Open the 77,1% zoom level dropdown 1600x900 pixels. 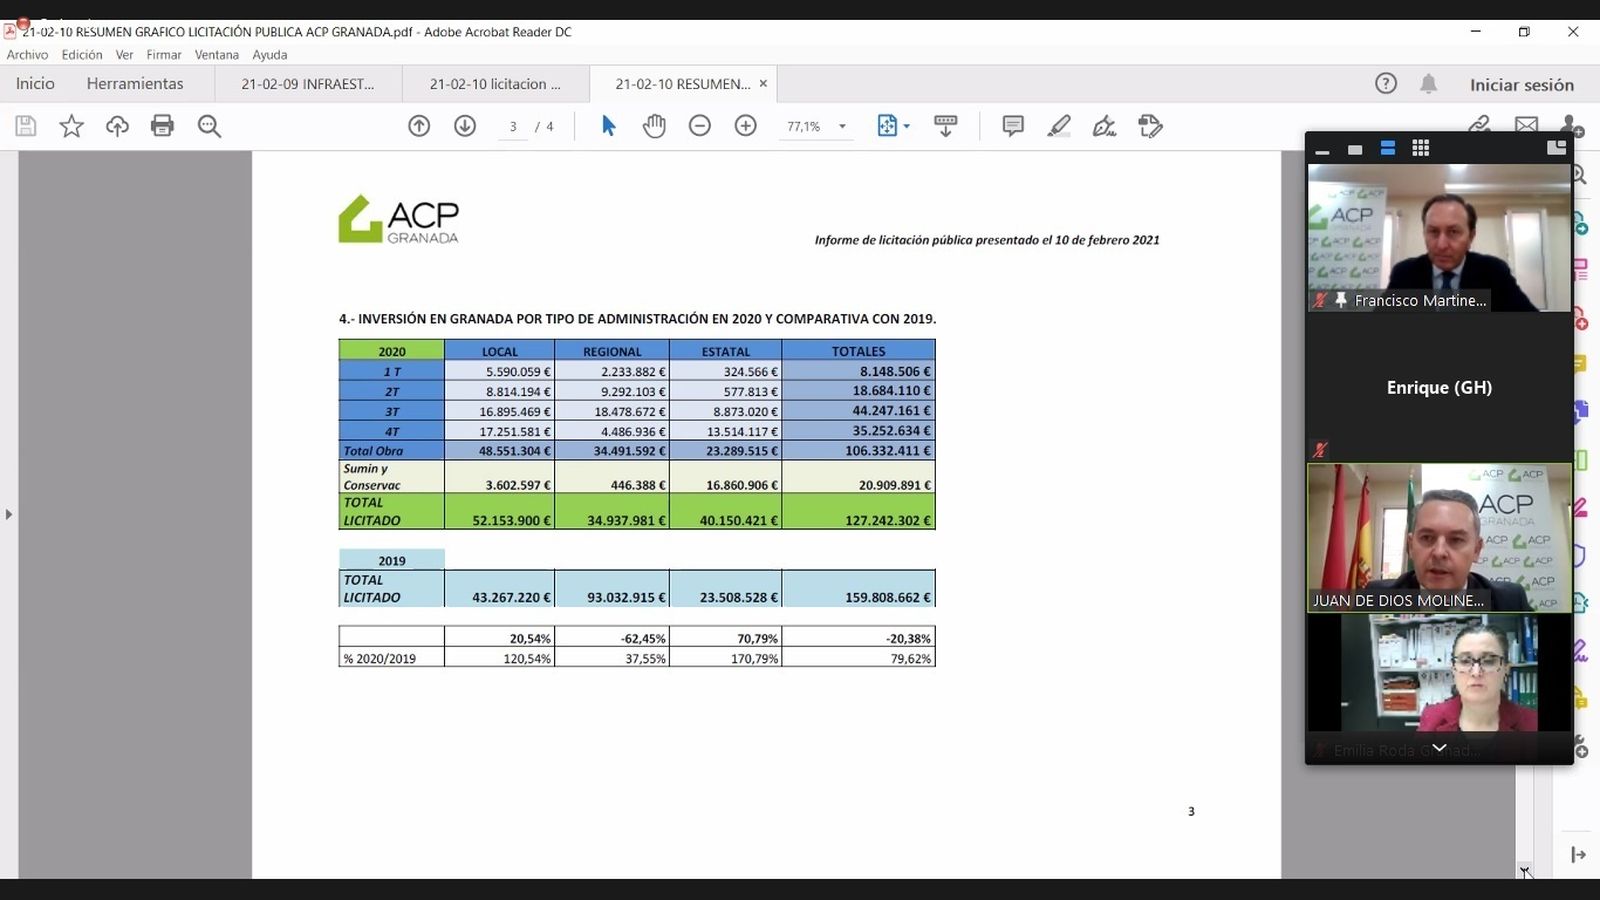[x=842, y=126]
